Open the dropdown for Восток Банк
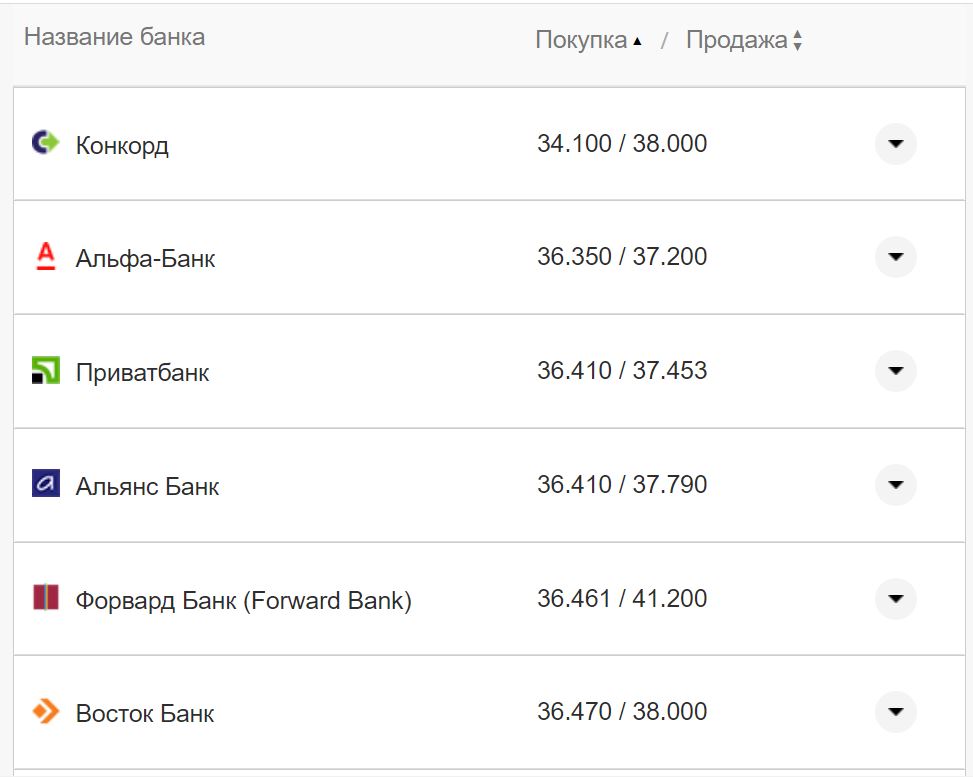Viewport: 973px width, 777px height. 896,713
